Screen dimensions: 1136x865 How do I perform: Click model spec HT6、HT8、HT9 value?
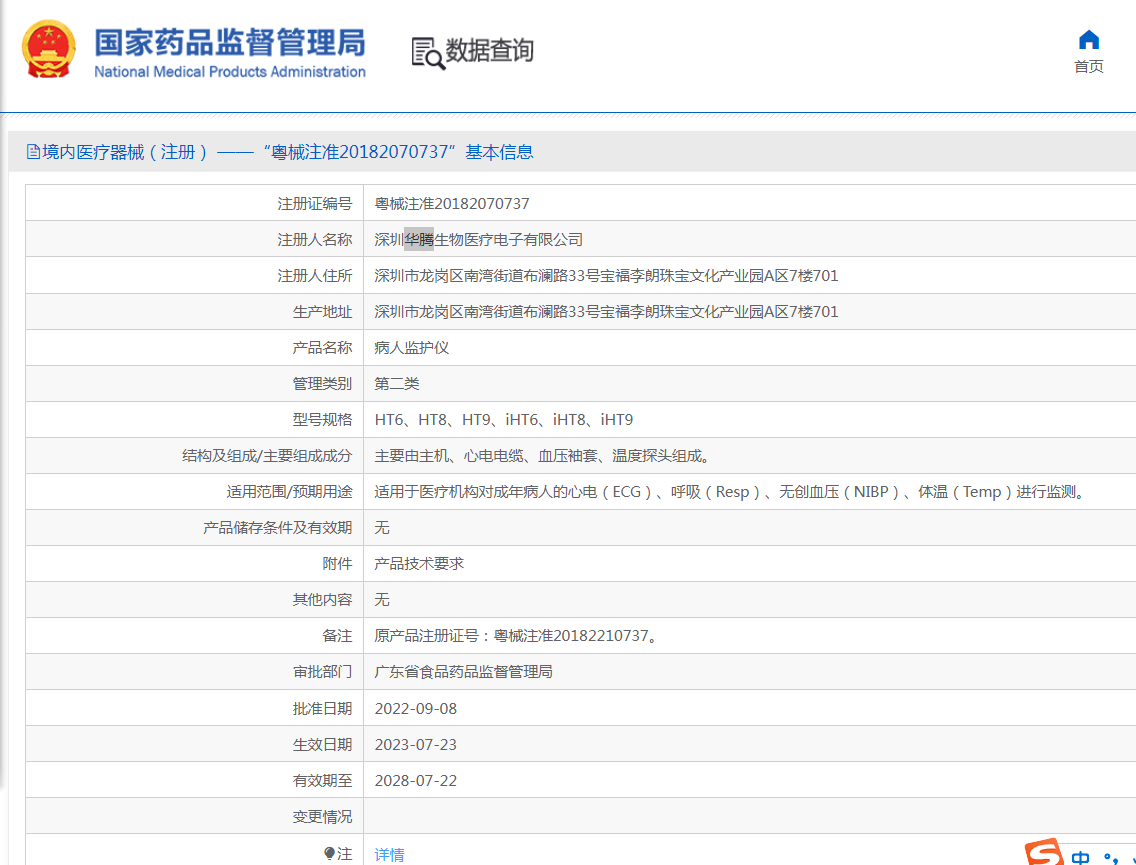(504, 419)
